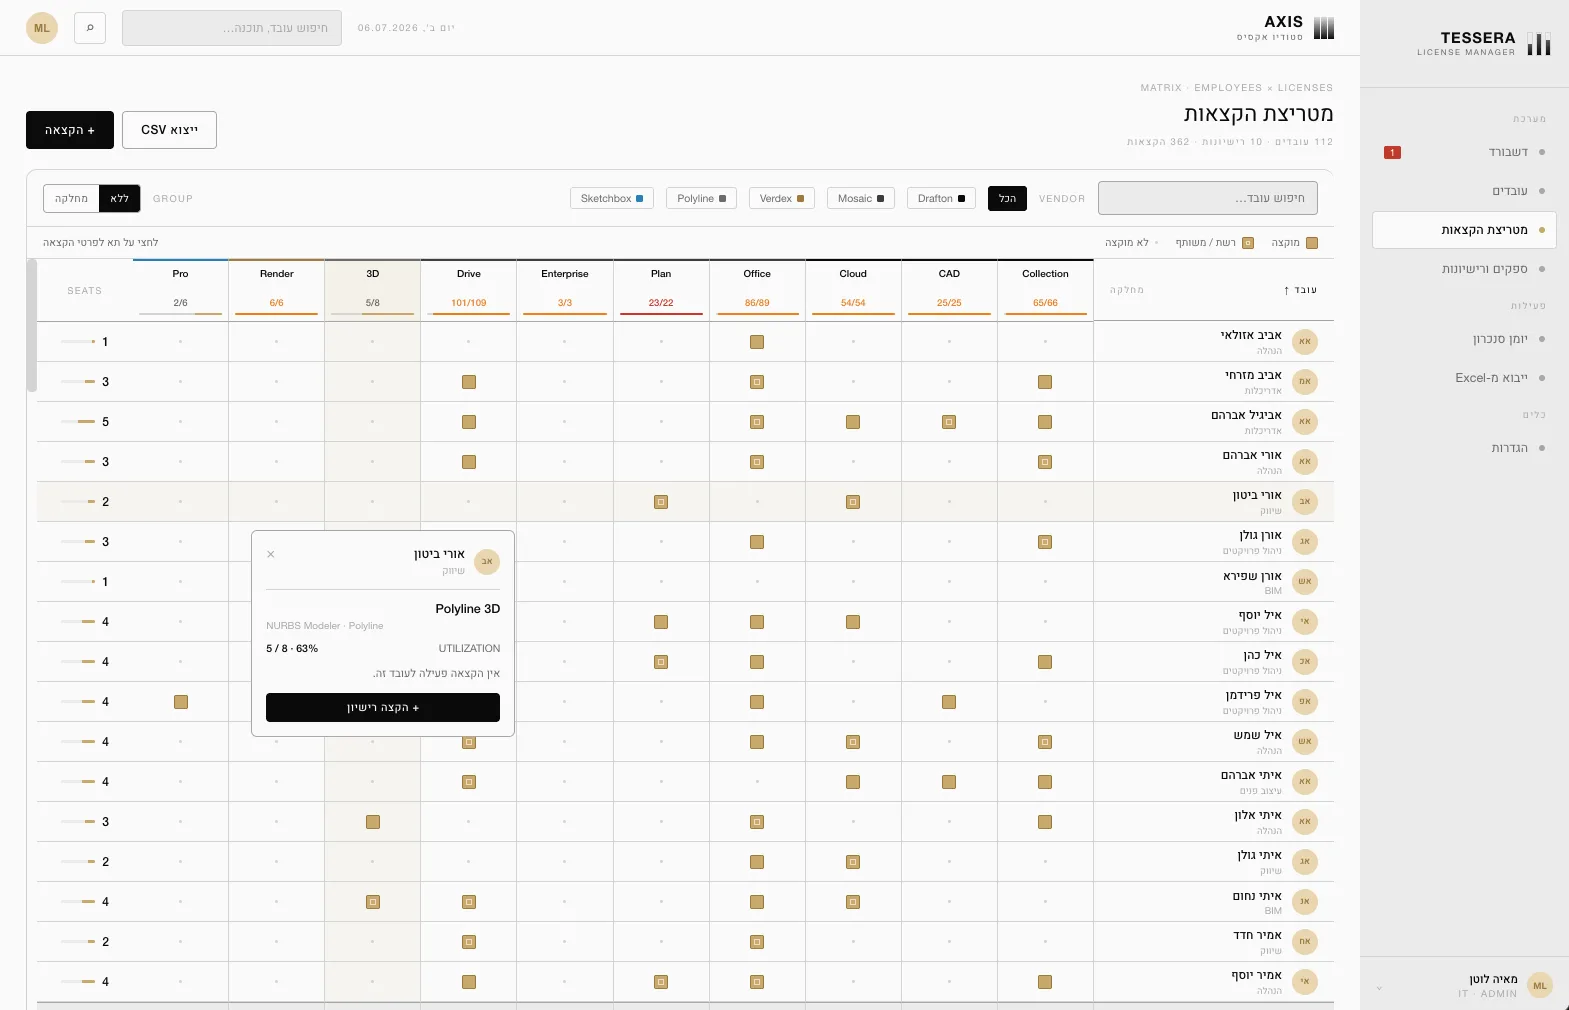Toggle the Drafton vendor filter
Screen dimensions: 1569x1010
click(941, 198)
